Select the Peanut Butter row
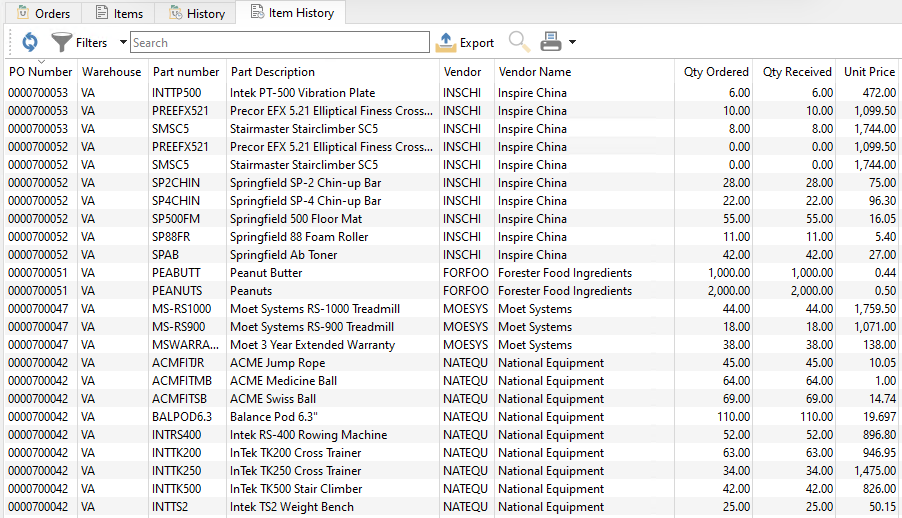 [451, 273]
